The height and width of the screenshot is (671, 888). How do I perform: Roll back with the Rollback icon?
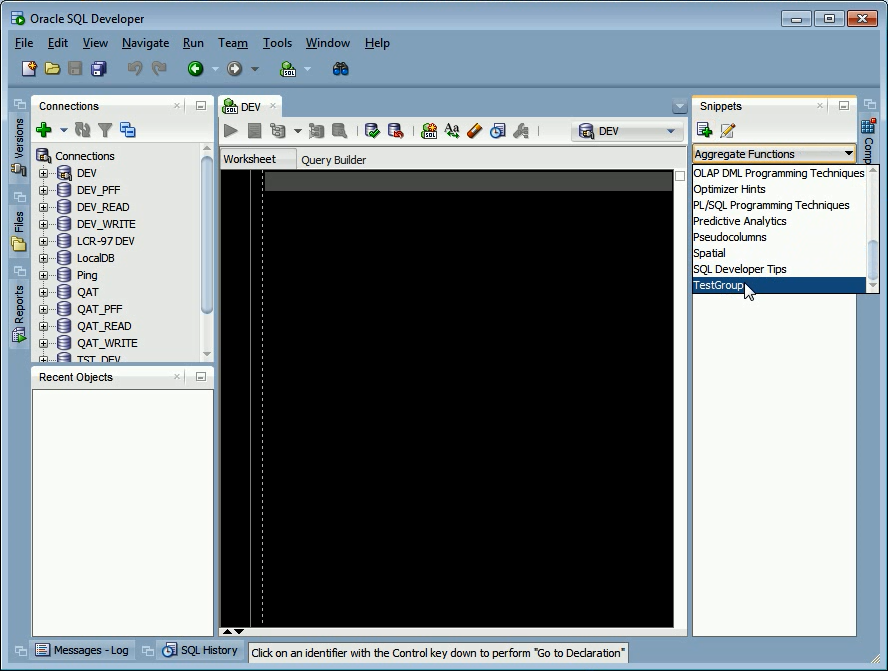395,131
